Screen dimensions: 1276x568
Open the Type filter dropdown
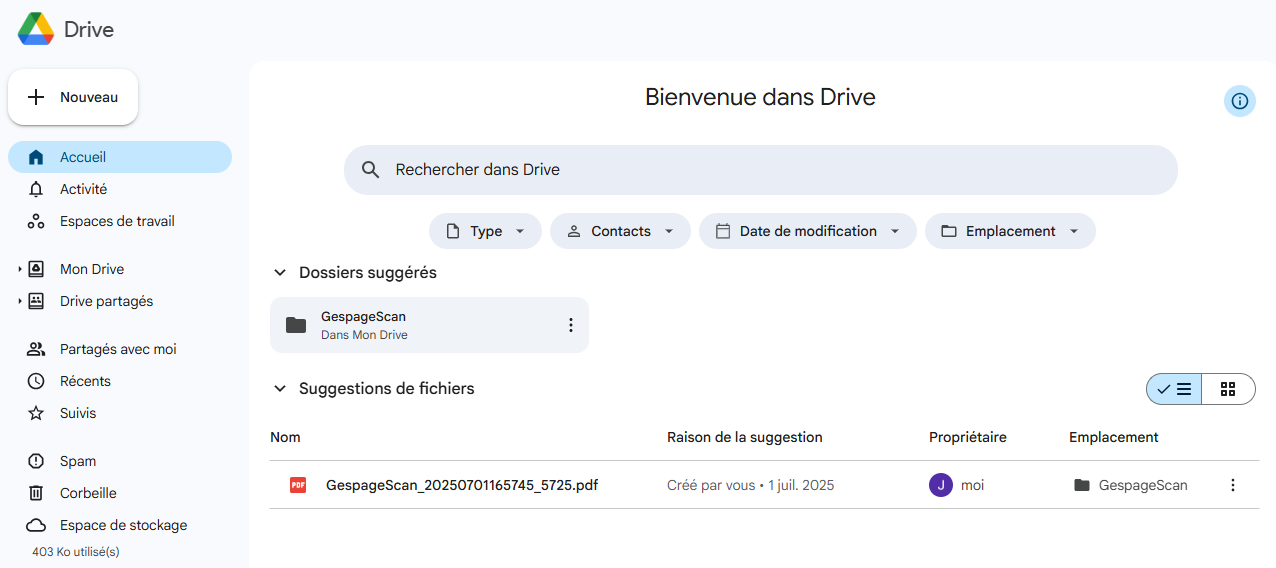point(485,231)
